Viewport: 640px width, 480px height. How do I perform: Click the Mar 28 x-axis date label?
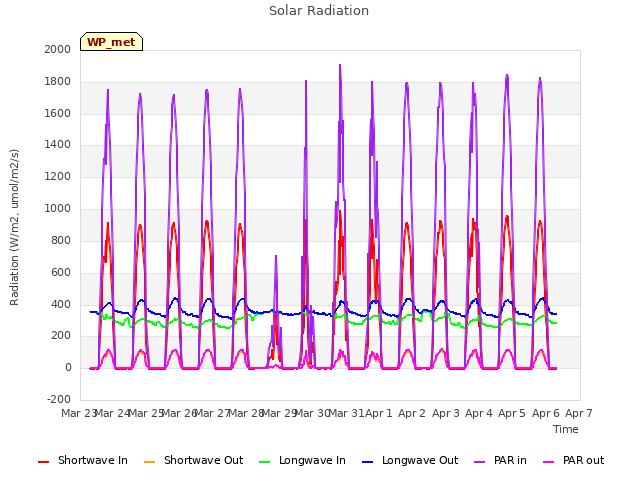coord(246,413)
